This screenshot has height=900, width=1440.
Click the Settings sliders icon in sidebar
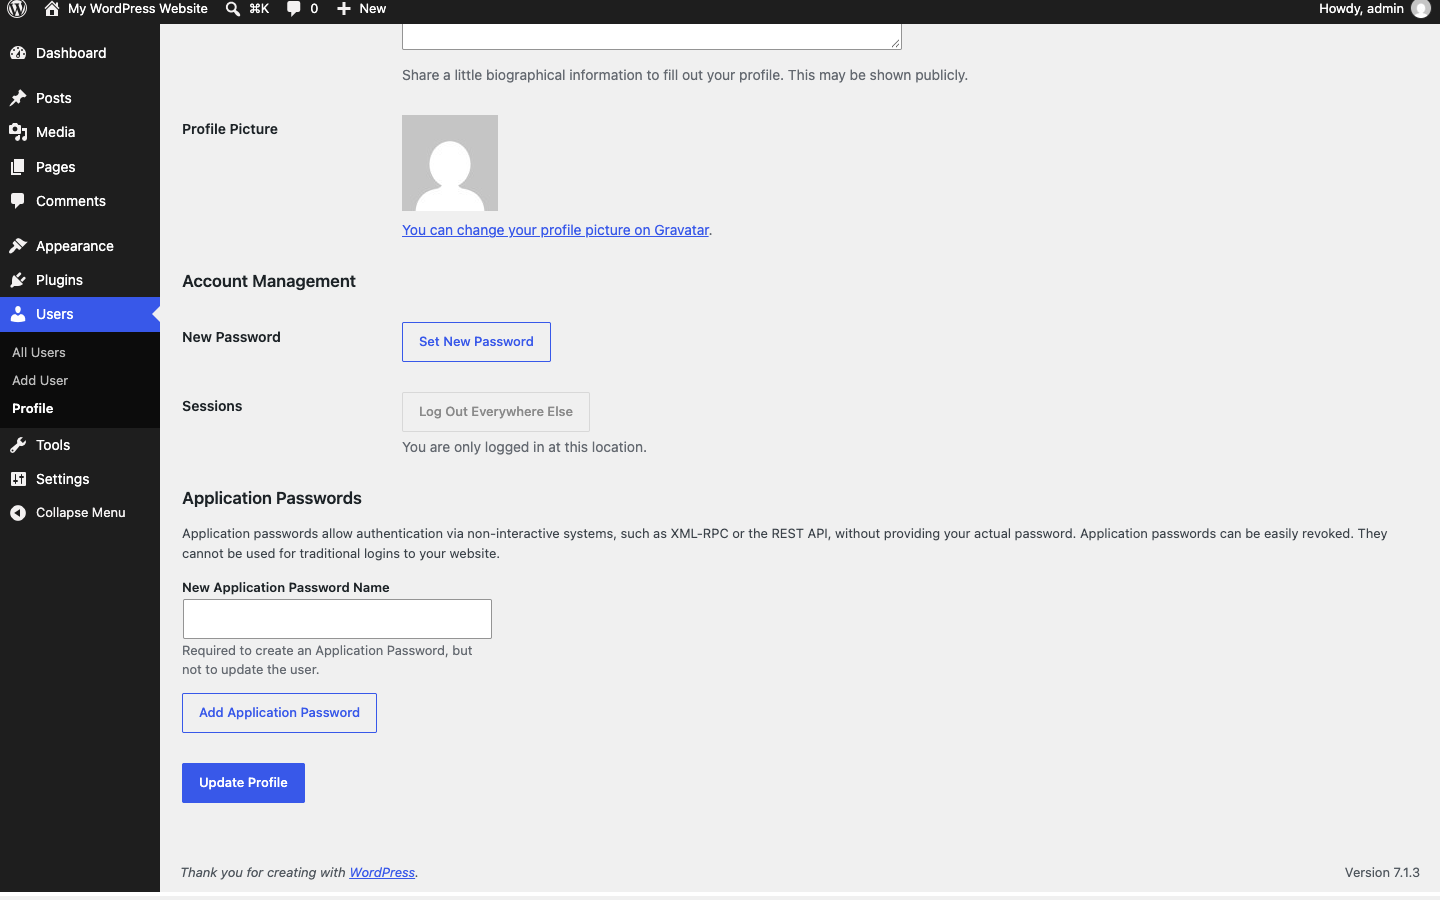coord(18,479)
